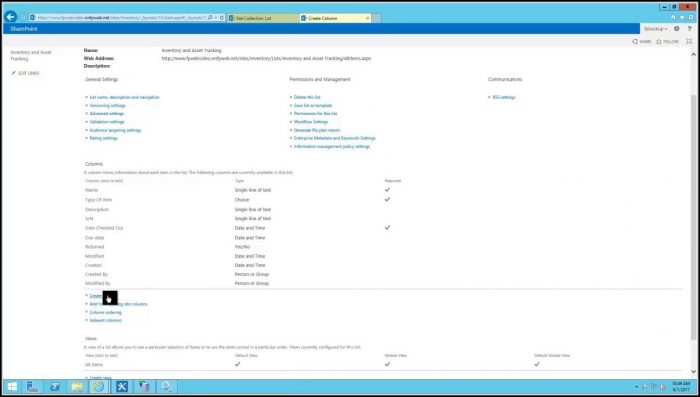Viewport: 700px width, 397px height.
Task: Edit the S/N column
Action: point(89,219)
